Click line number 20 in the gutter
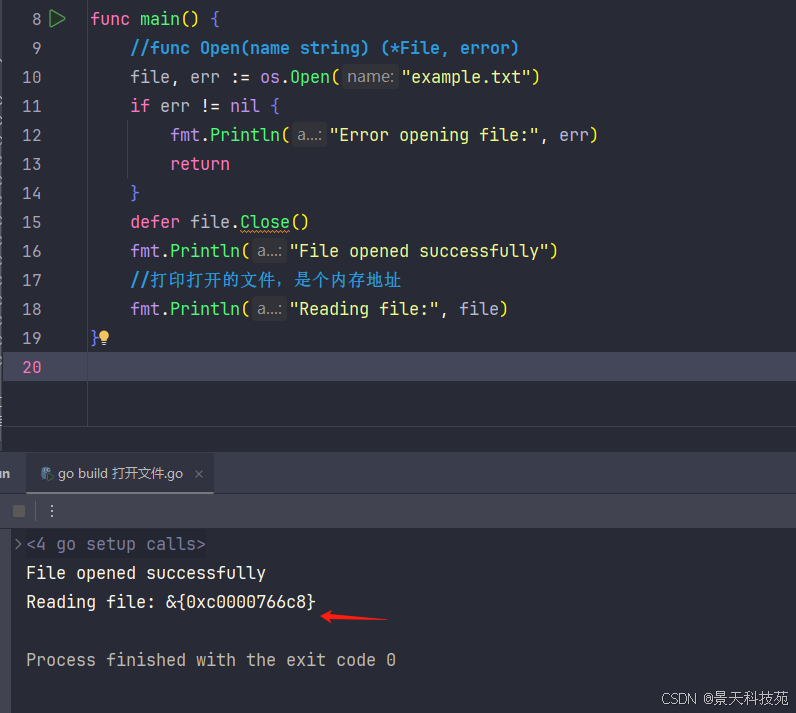This screenshot has width=796, height=713. coord(31,367)
